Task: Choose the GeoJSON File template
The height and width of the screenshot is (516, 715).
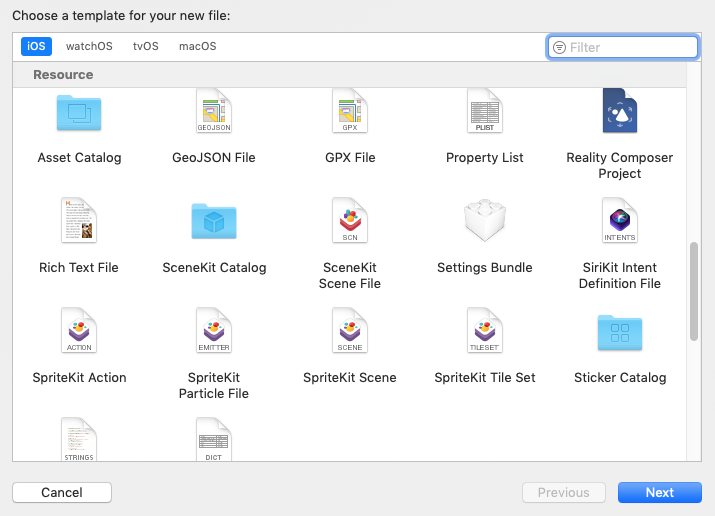Action: coord(214,113)
